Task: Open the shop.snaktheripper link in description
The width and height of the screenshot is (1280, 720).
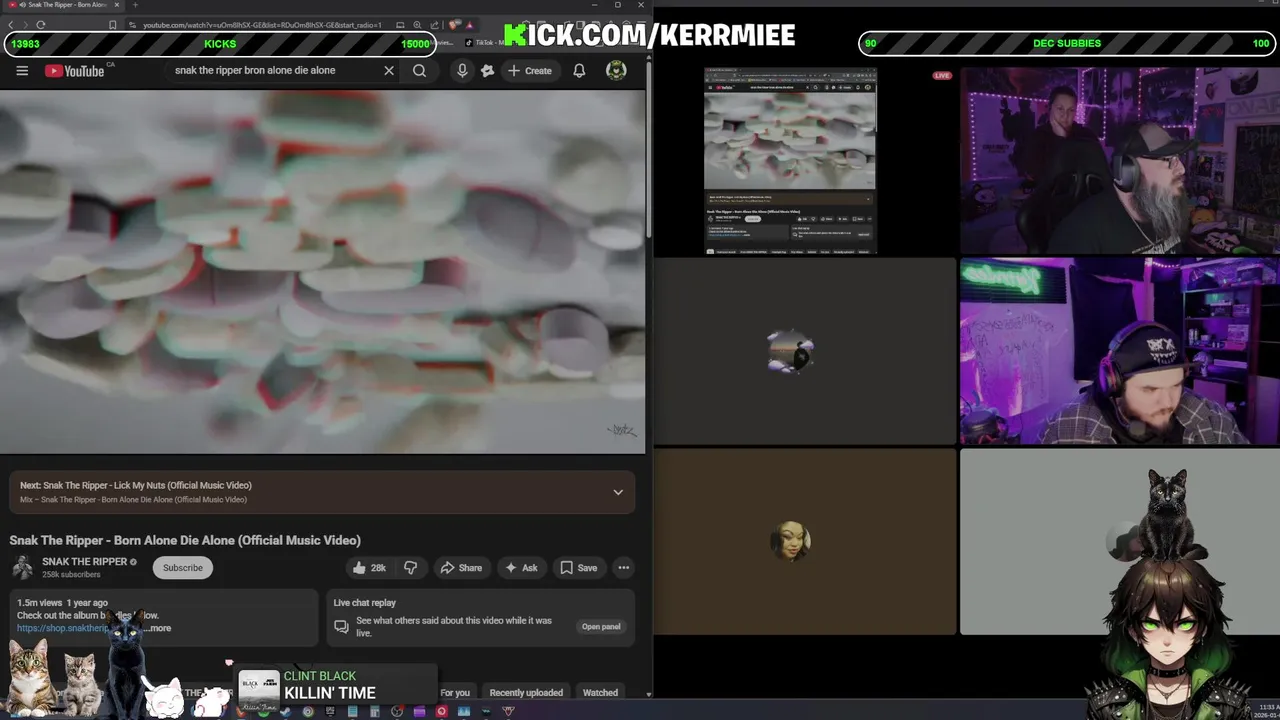Action: [62, 628]
